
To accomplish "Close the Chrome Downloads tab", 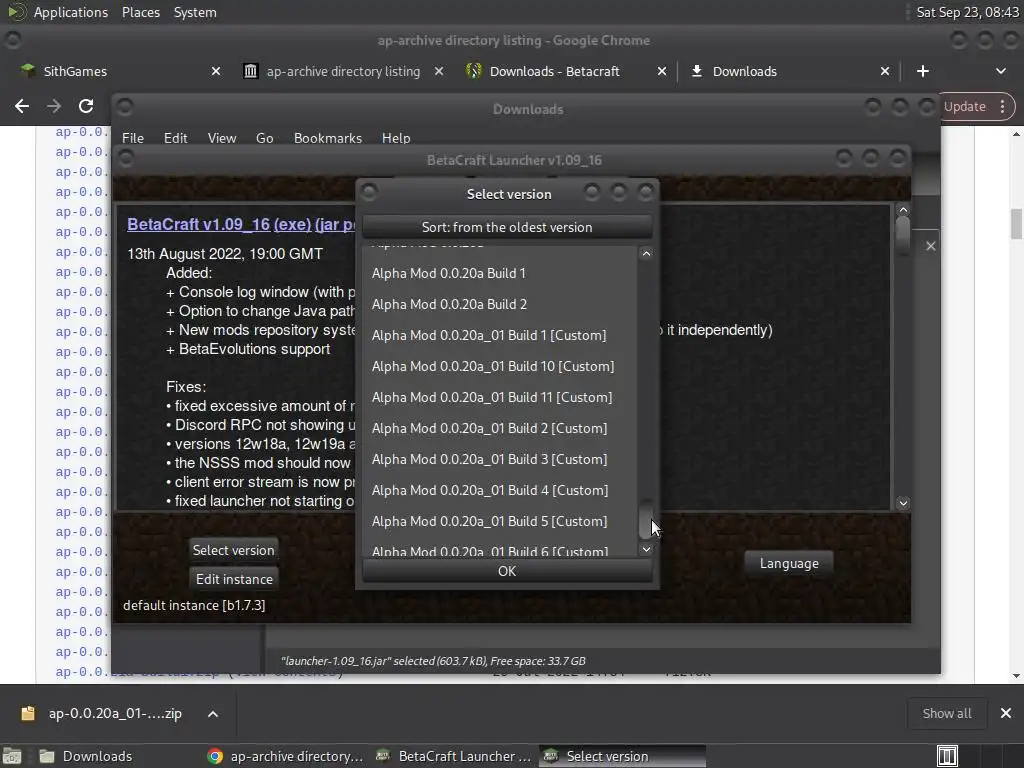I will pyautogui.click(x=884, y=71).
